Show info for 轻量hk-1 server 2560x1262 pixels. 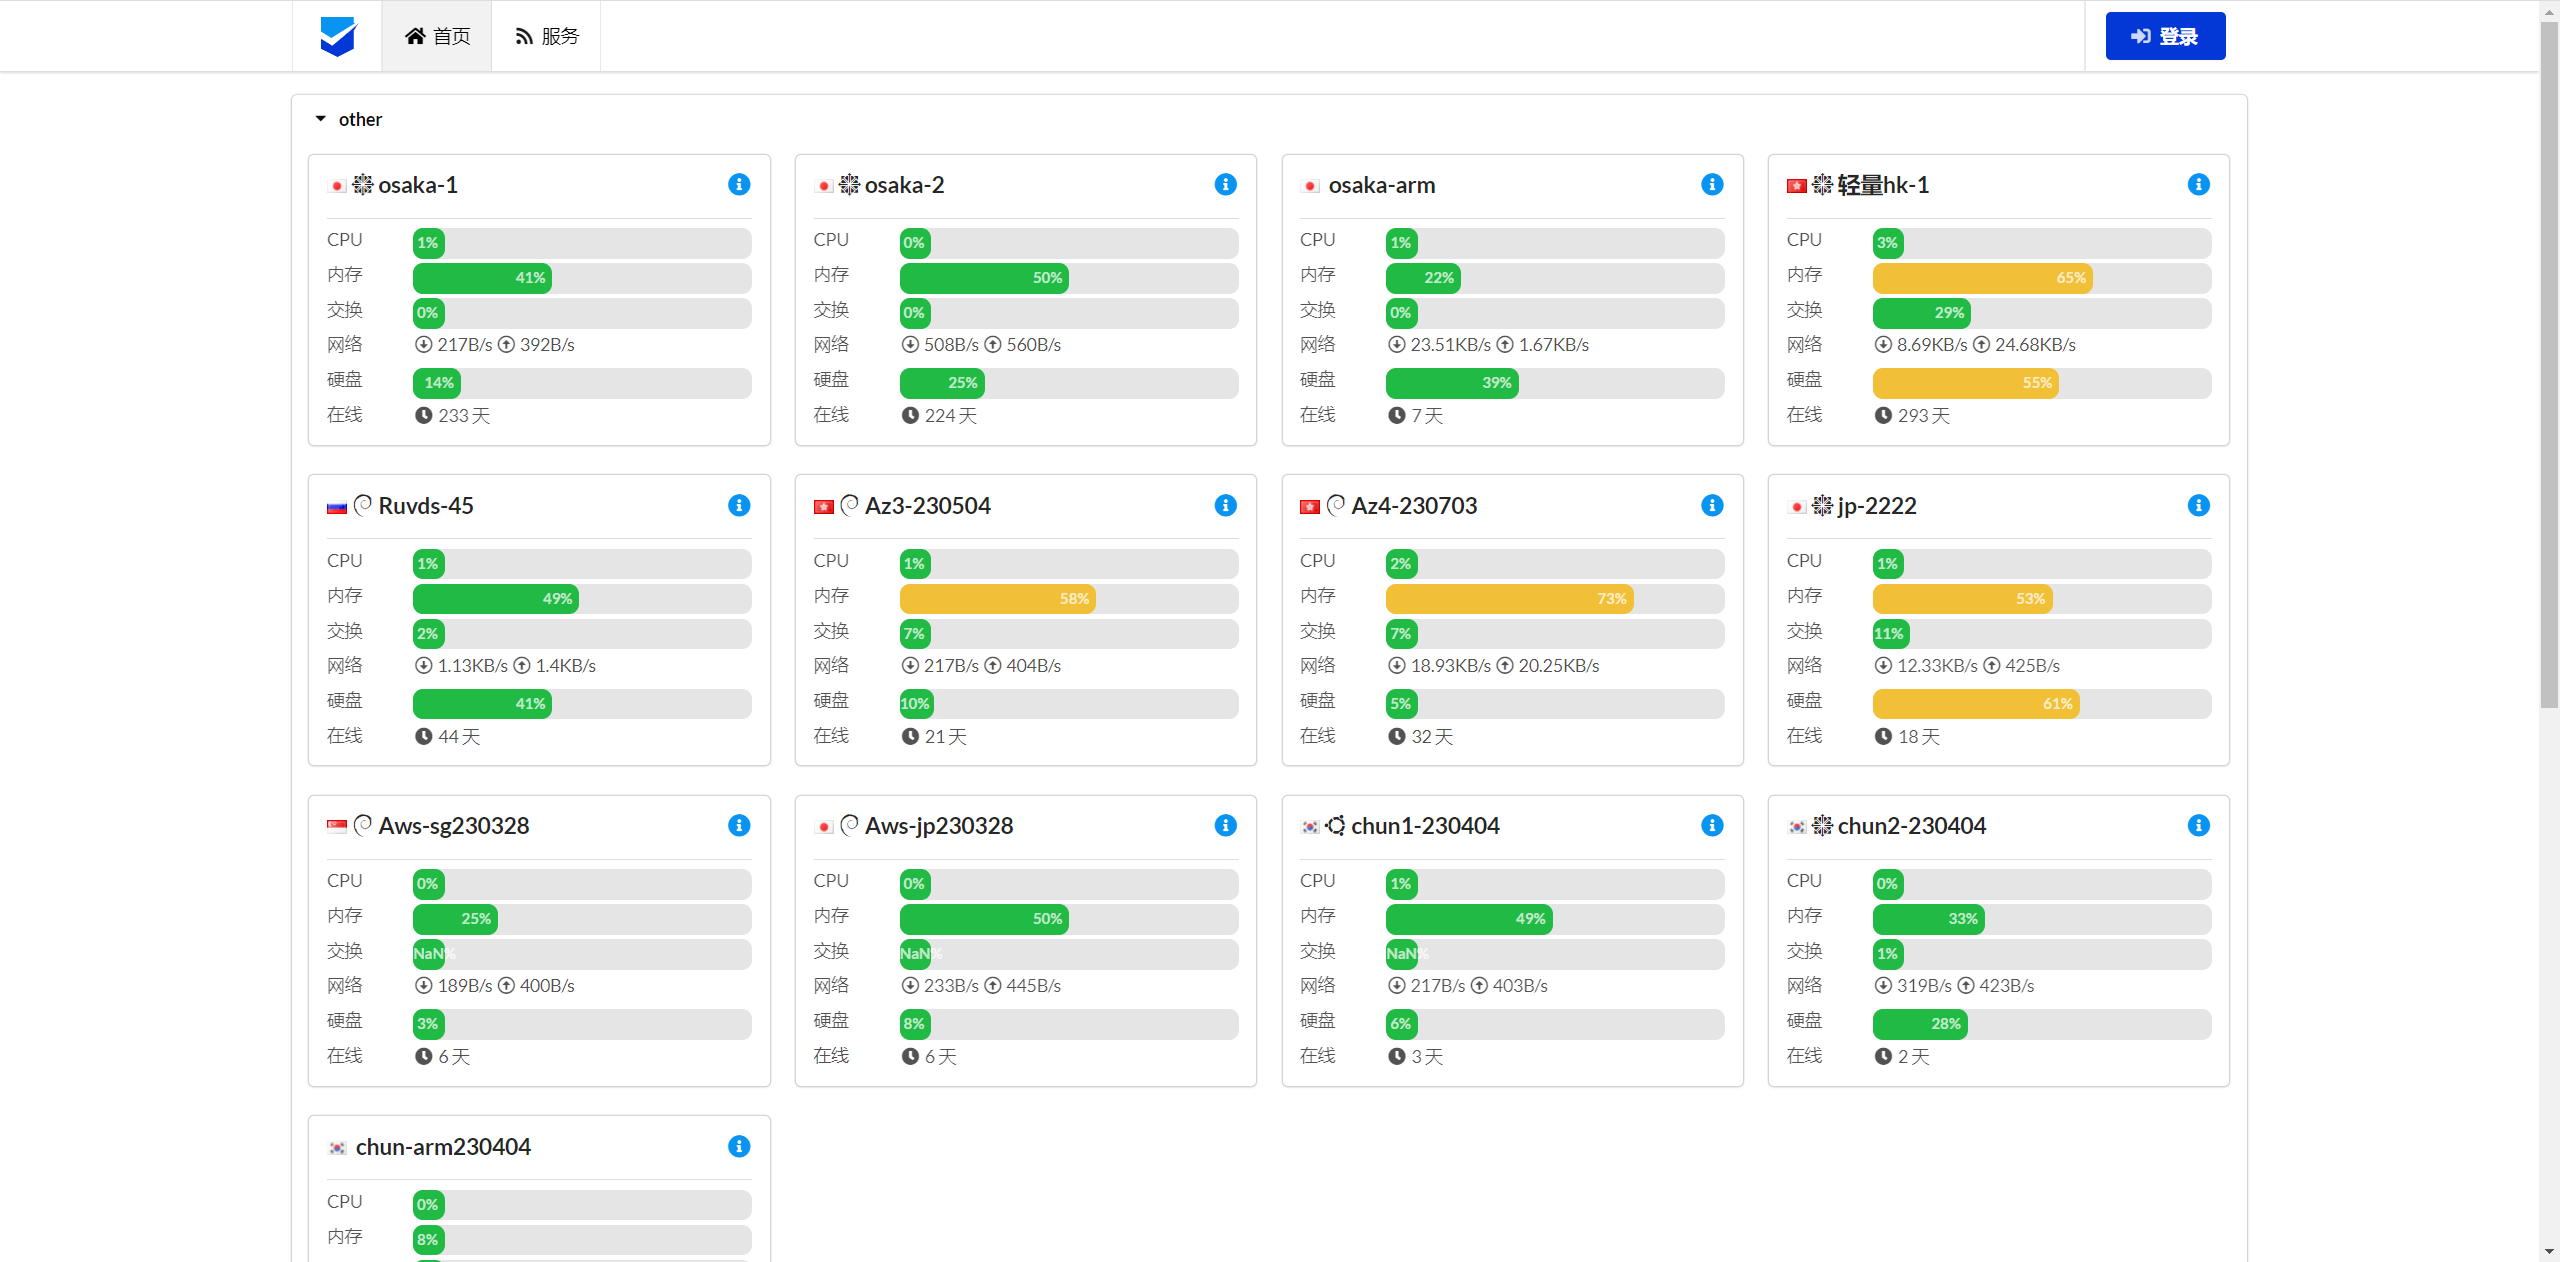[x=2198, y=185]
